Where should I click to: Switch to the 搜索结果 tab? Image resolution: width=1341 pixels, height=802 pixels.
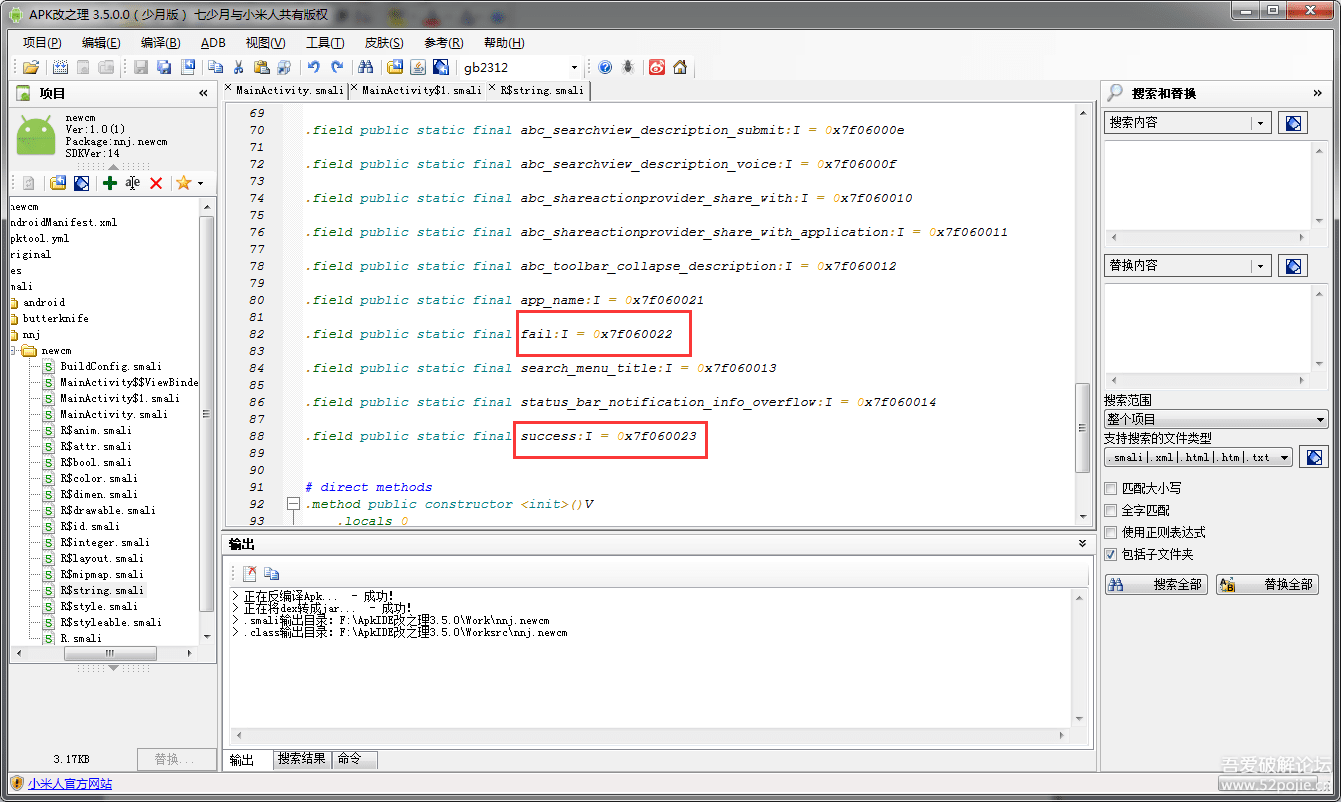[x=302, y=759]
